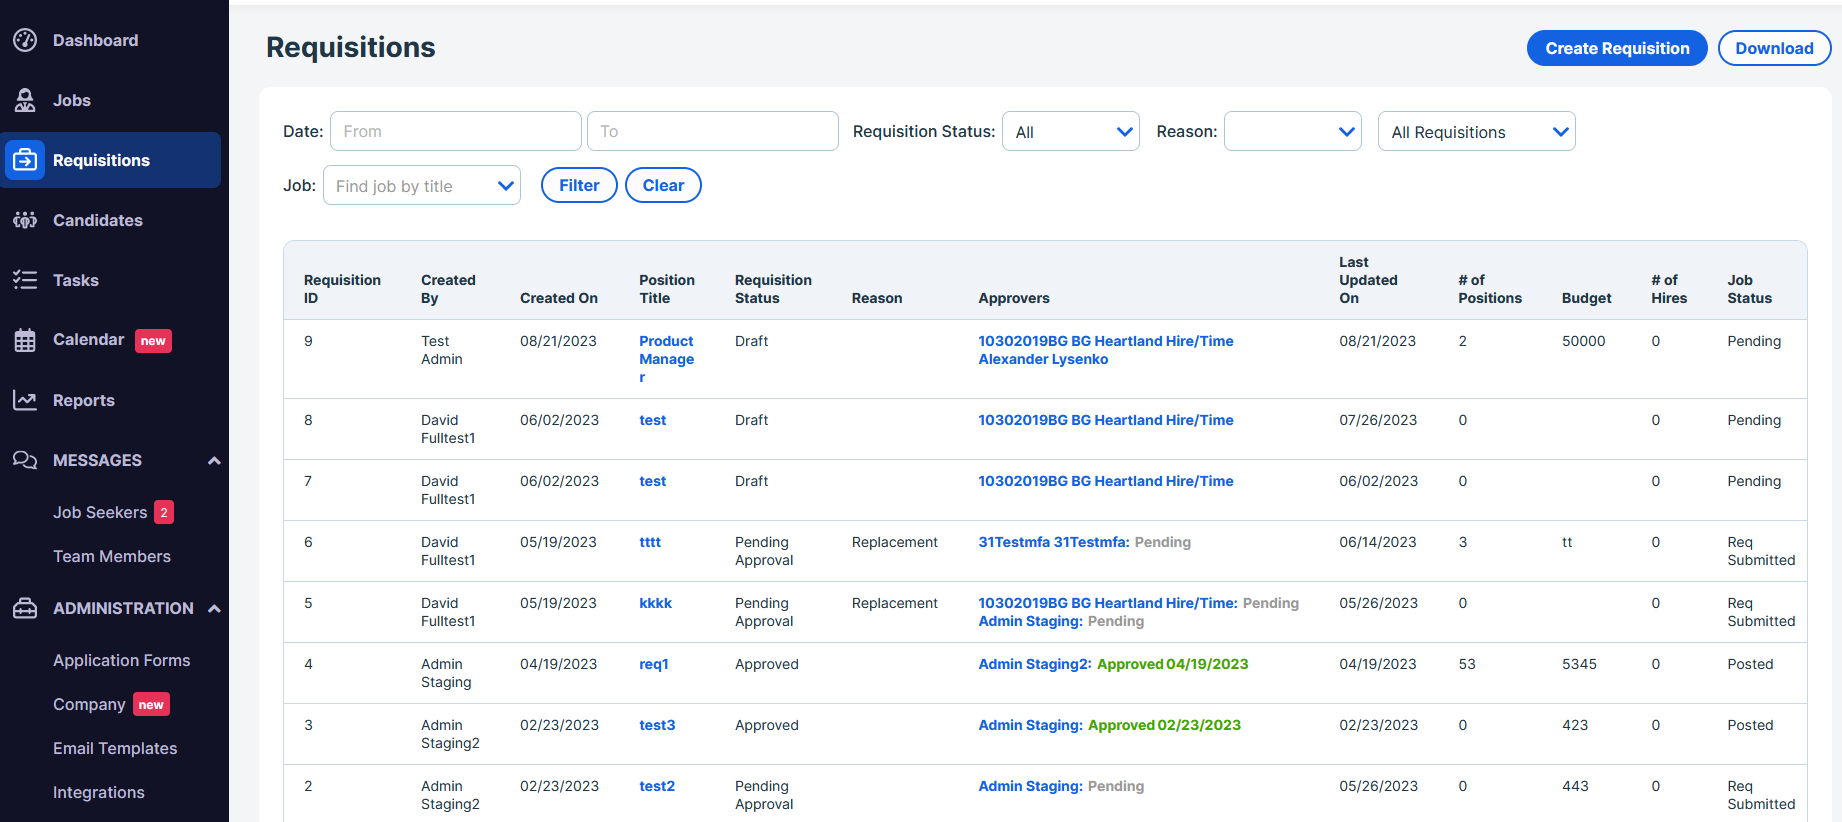
Task: Click the Messages chat bubbles icon
Action: pyautogui.click(x=25, y=460)
